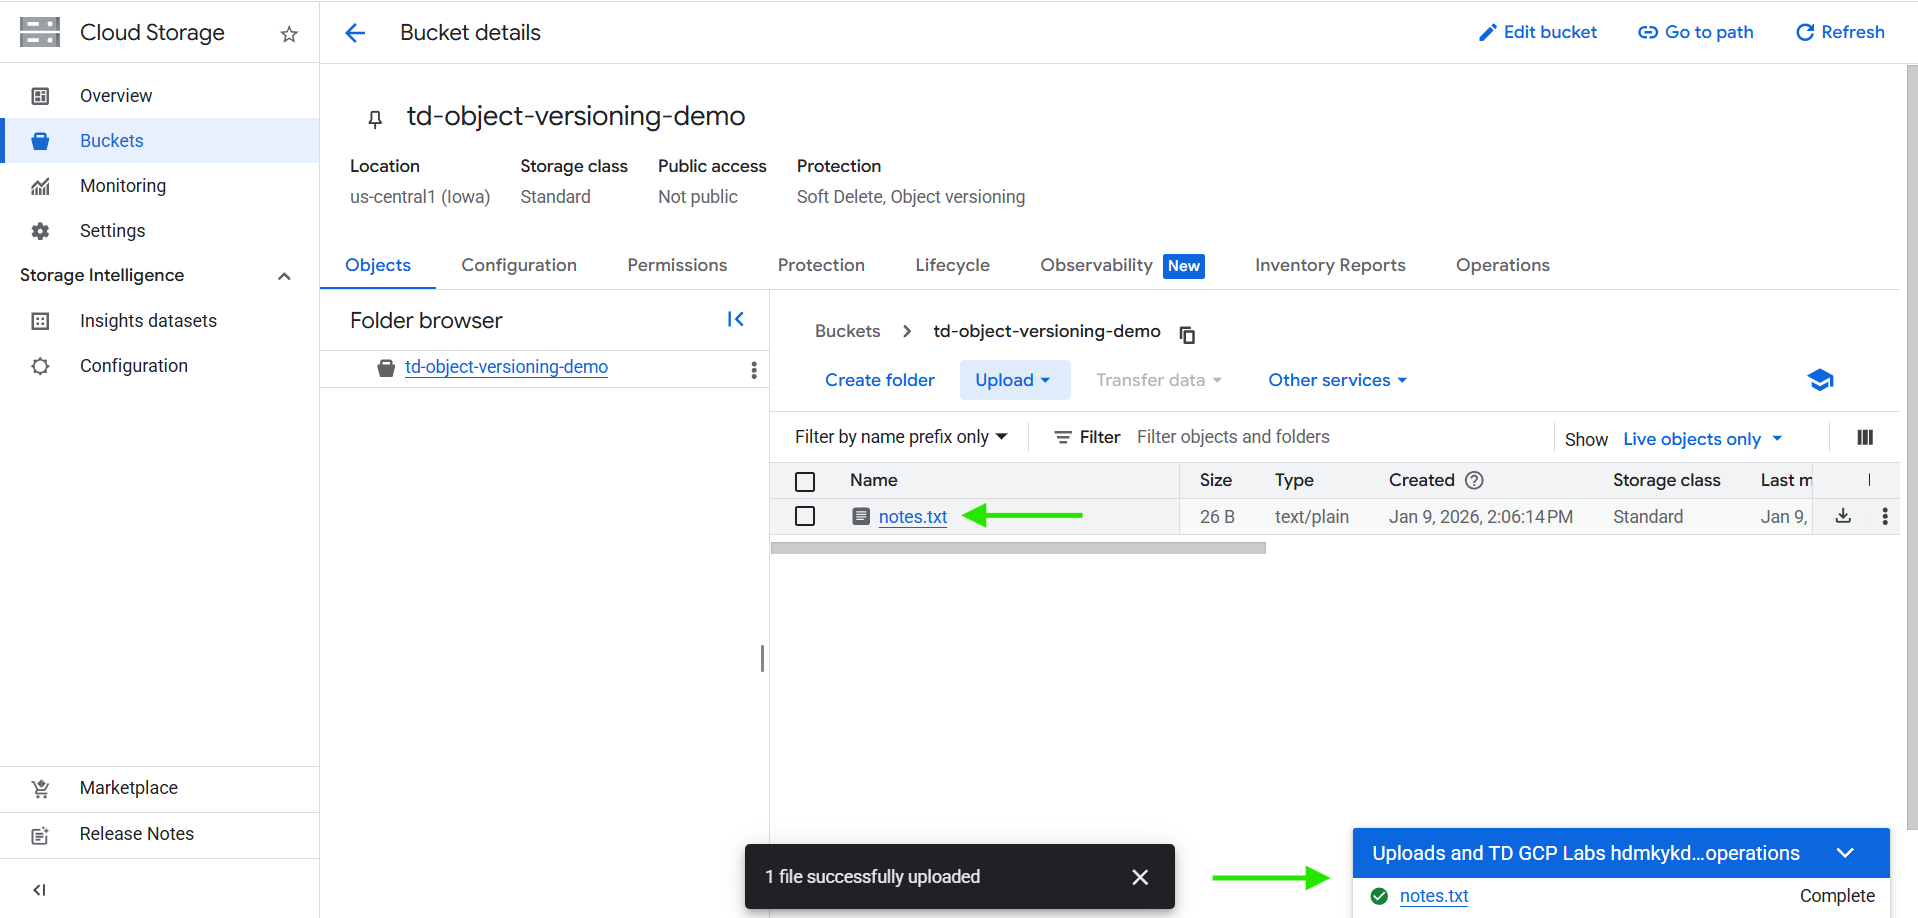Open the notes.txt object link

[x=912, y=517]
